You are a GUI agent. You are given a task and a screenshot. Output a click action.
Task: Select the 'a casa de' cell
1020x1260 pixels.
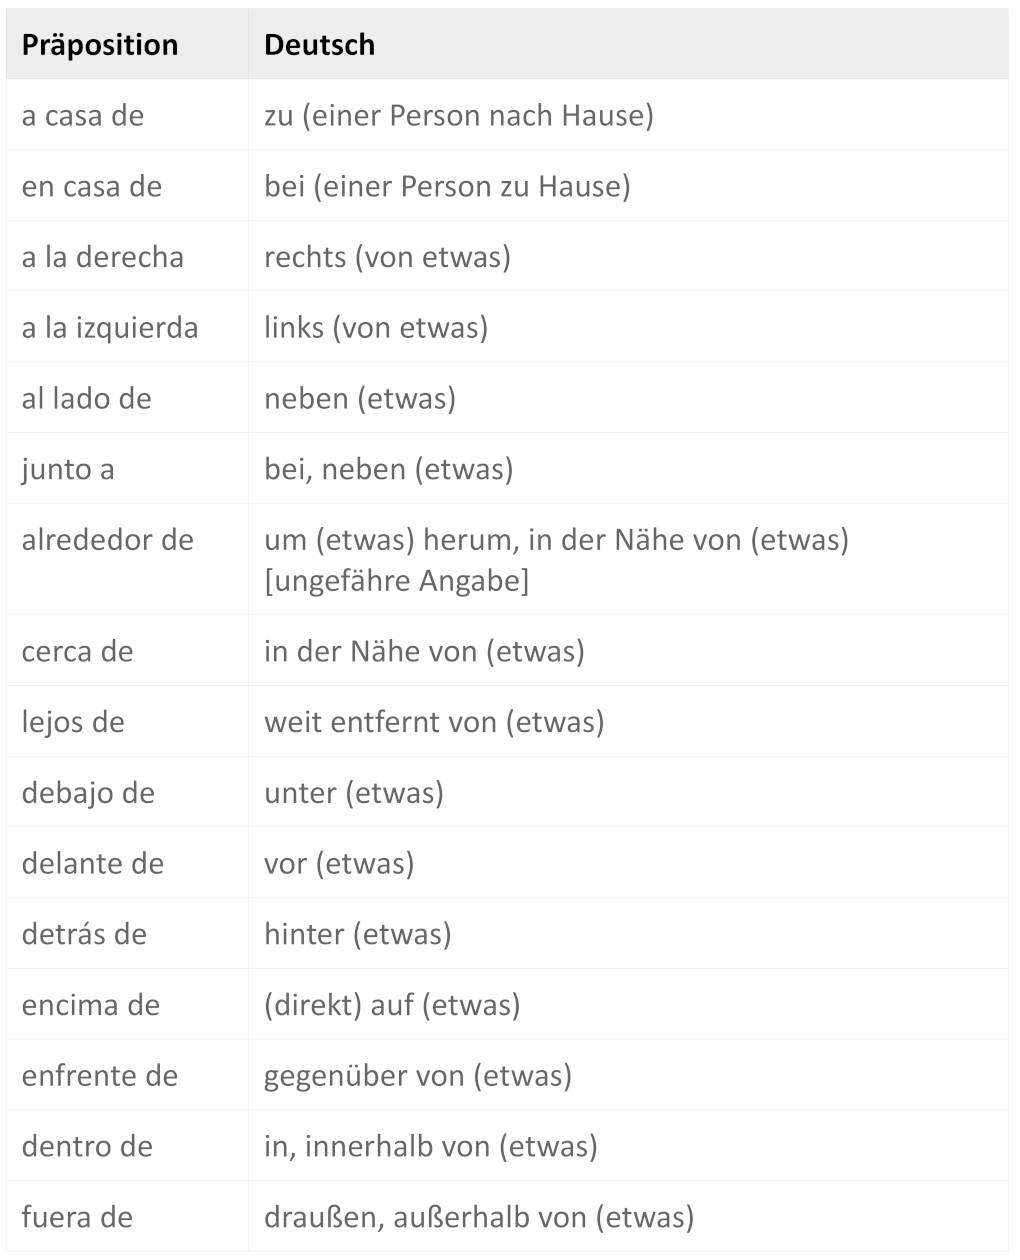[83, 116]
